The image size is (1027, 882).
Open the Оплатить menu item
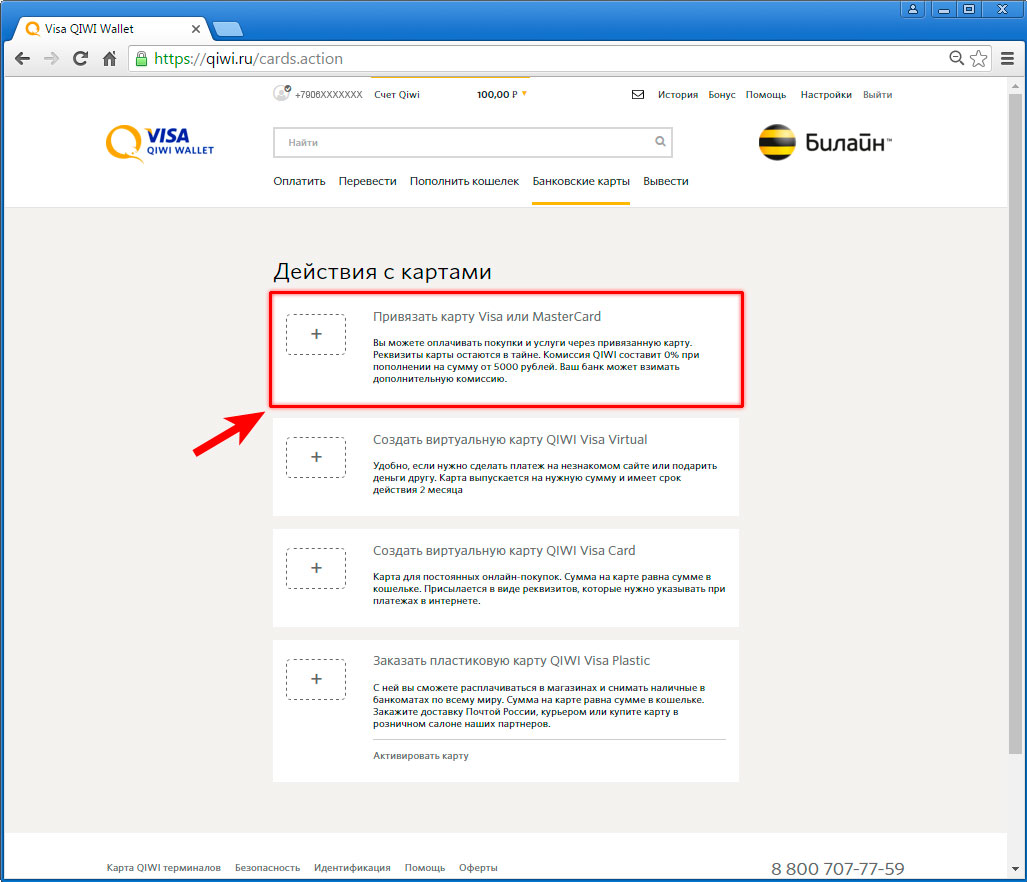[299, 181]
